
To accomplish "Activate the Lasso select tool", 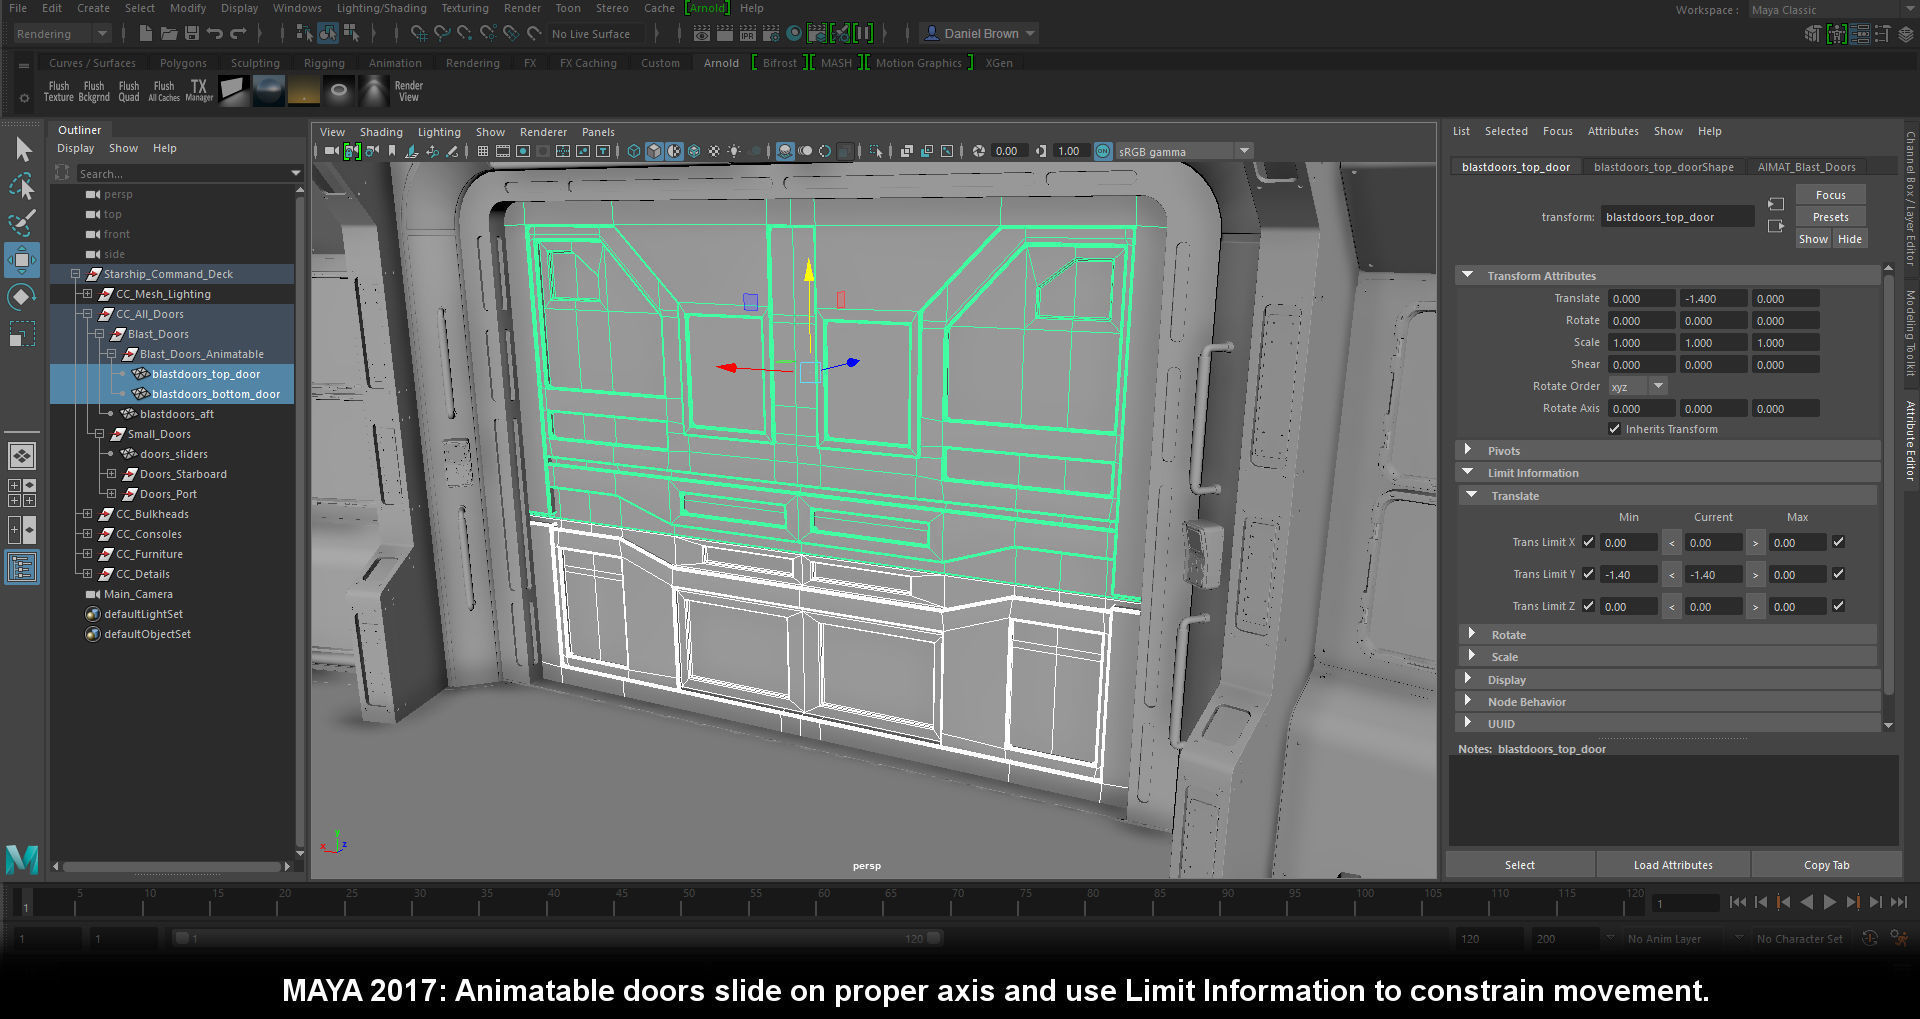I will (x=22, y=186).
